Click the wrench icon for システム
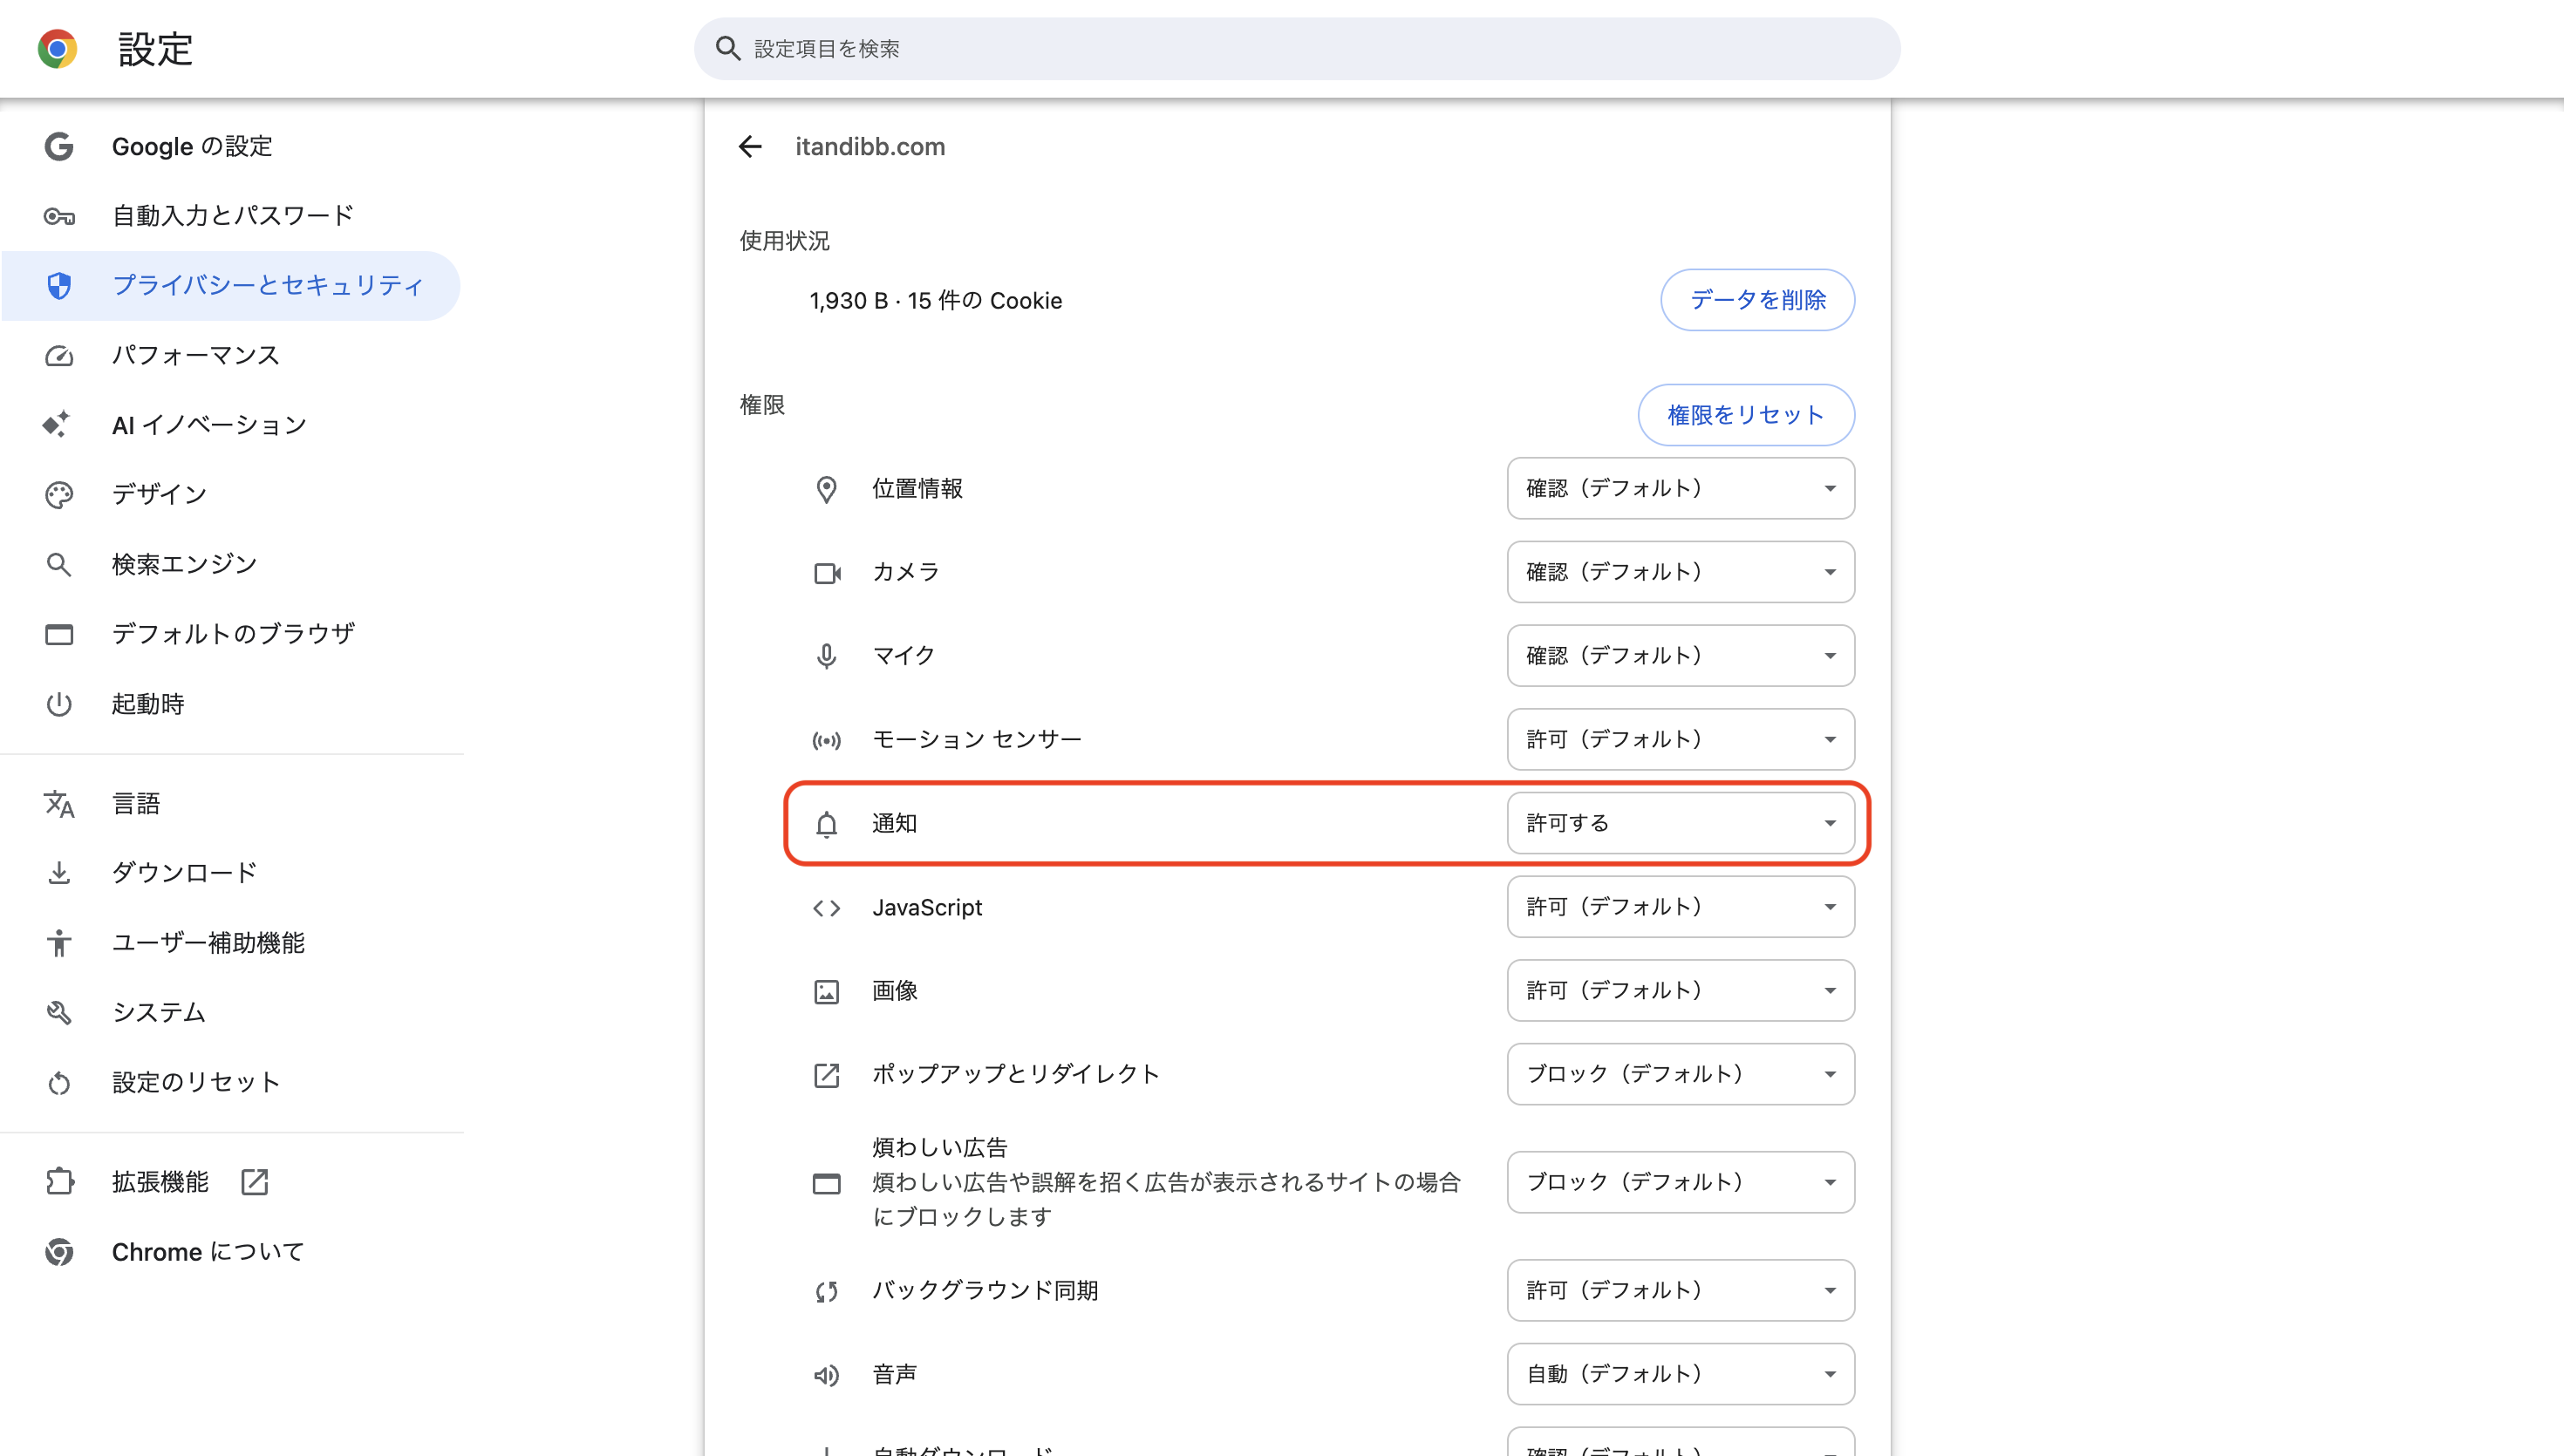The height and width of the screenshot is (1456, 2564). point(59,1012)
